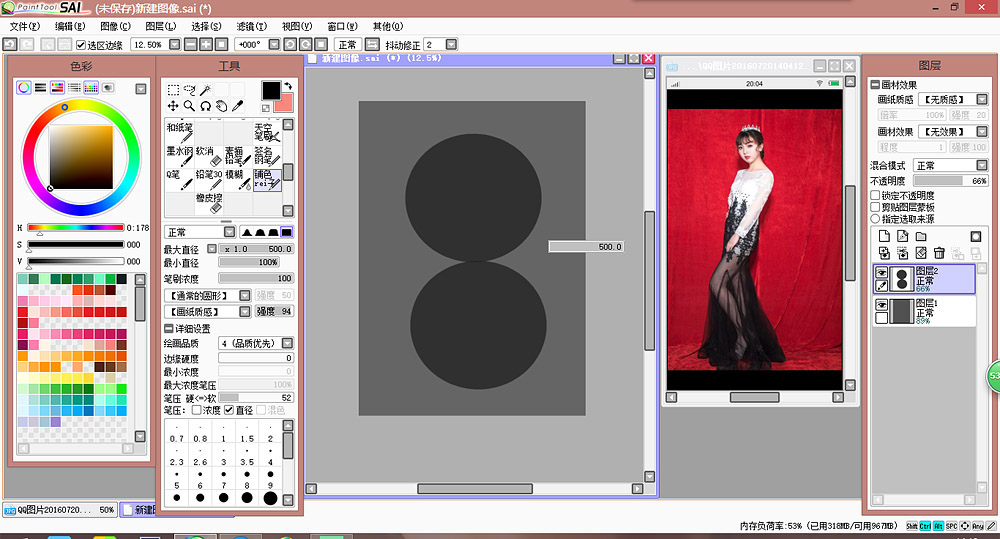The height and width of the screenshot is (539, 1000).
Task: Delete layer with the trash icon
Action: coord(940,253)
